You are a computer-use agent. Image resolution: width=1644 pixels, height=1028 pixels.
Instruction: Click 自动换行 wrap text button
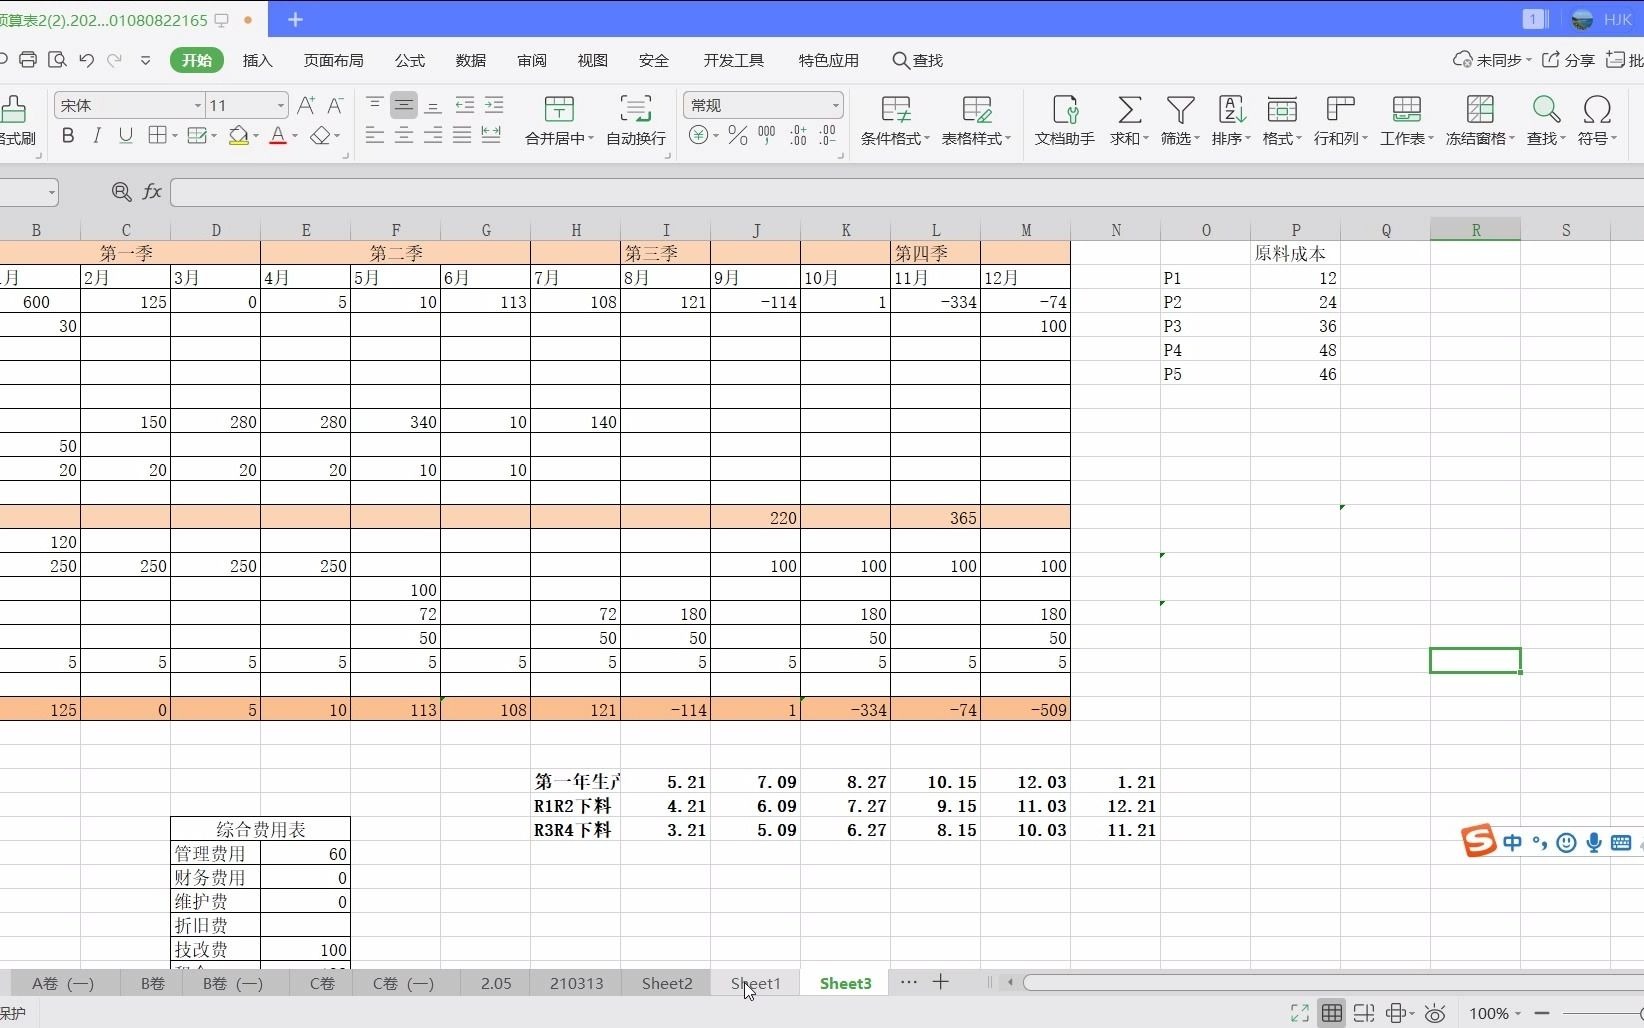(636, 120)
